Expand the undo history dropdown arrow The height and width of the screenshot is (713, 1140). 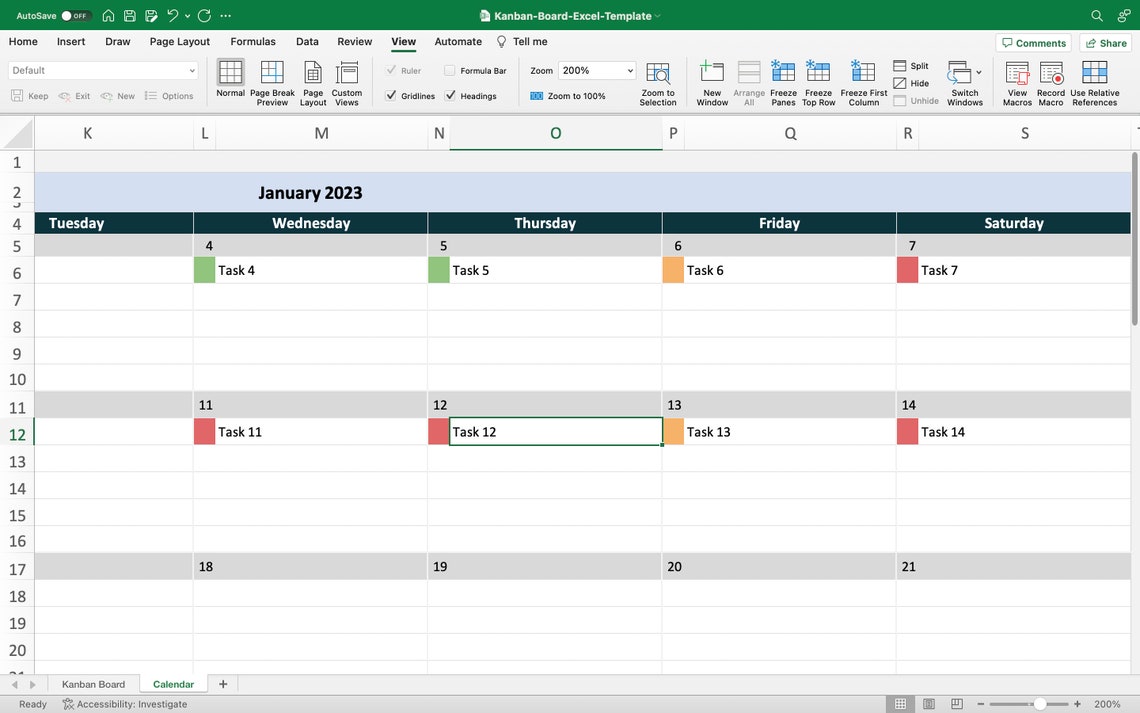click(x=188, y=15)
